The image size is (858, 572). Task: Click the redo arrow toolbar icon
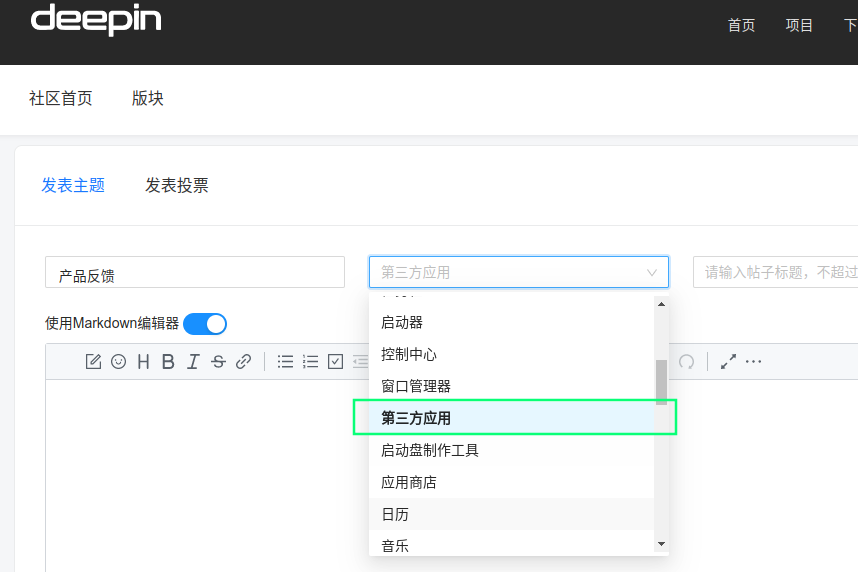pyautogui.click(x=686, y=361)
